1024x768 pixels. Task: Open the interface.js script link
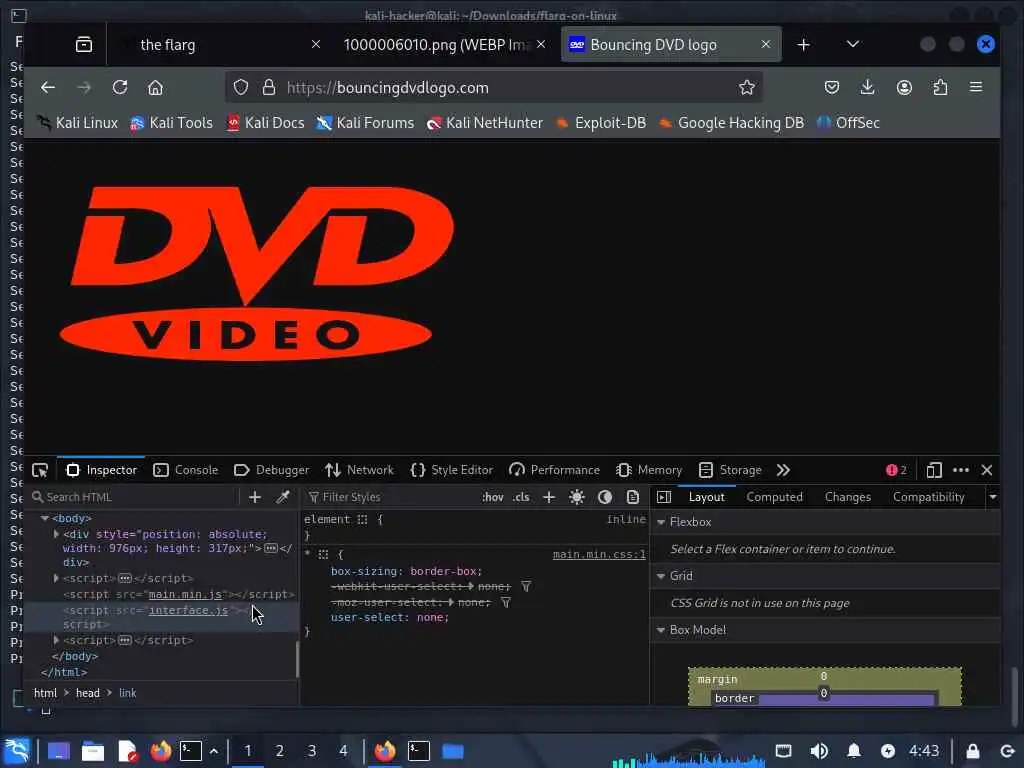coord(188,610)
